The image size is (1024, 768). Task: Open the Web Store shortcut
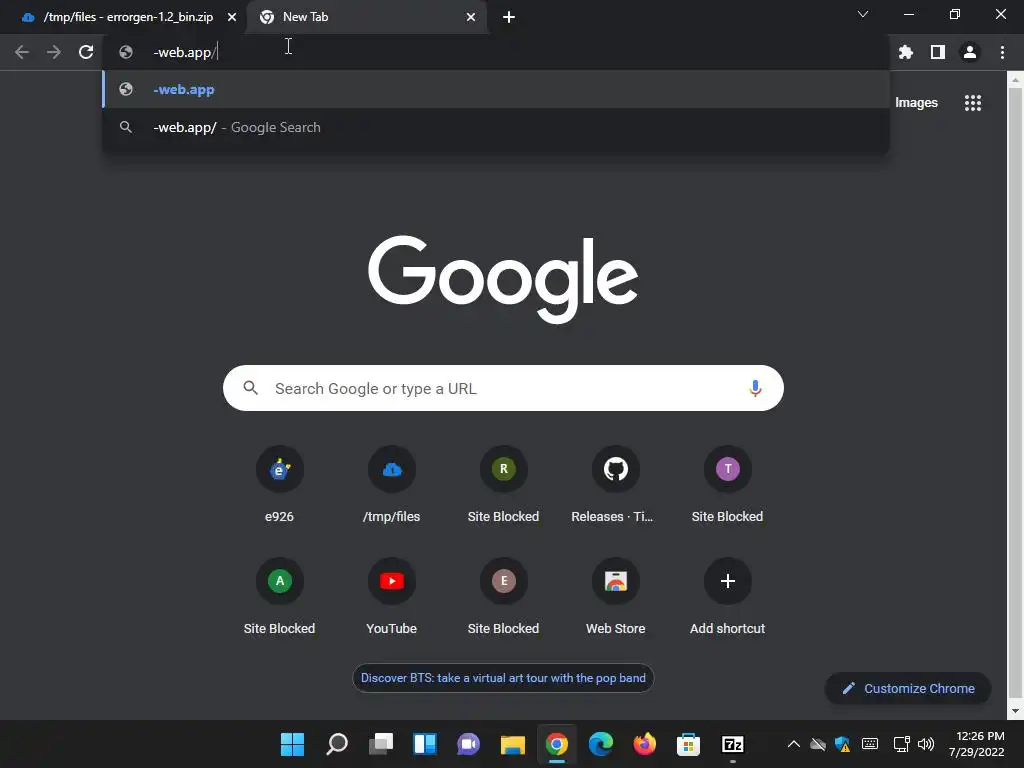click(x=615, y=596)
